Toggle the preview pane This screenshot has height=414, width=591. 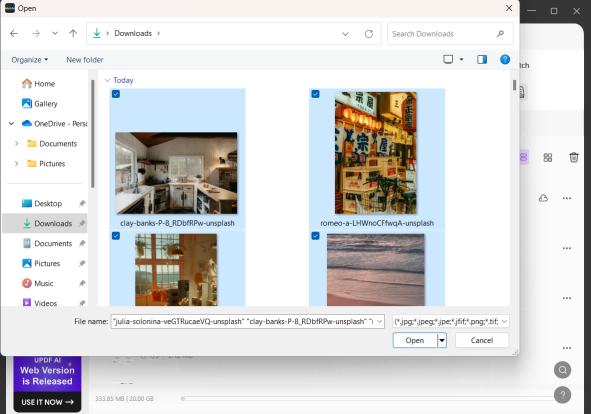click(x=482, y=59)
